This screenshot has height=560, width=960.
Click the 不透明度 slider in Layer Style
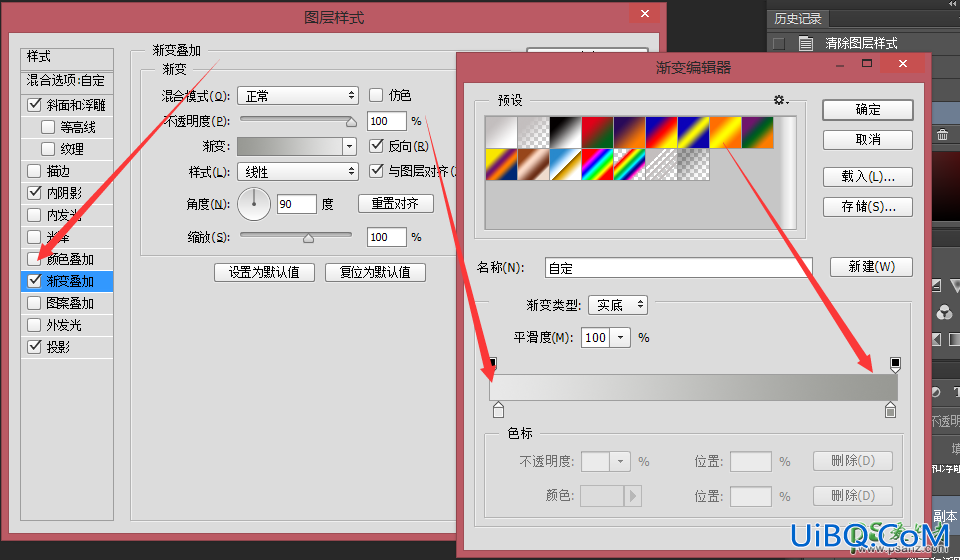pos(298,120)
